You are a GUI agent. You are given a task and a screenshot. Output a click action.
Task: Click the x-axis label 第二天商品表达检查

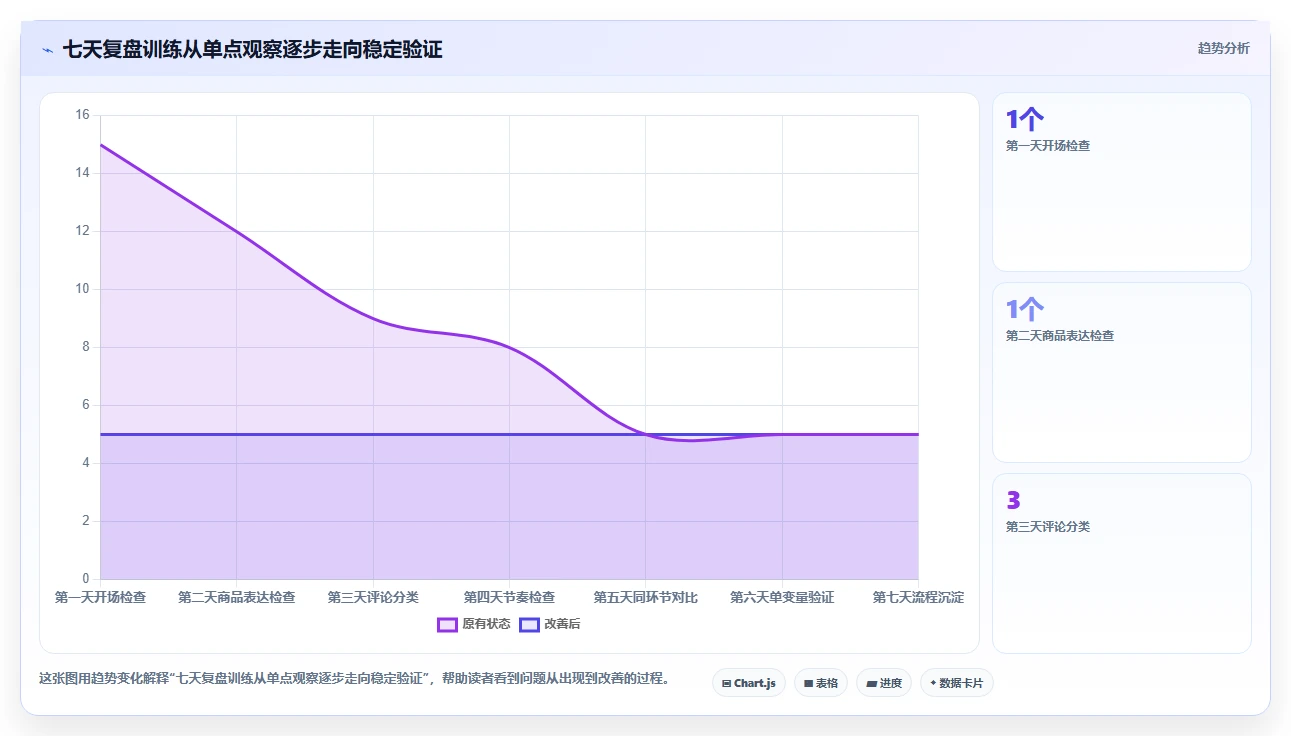click(237, 597)
